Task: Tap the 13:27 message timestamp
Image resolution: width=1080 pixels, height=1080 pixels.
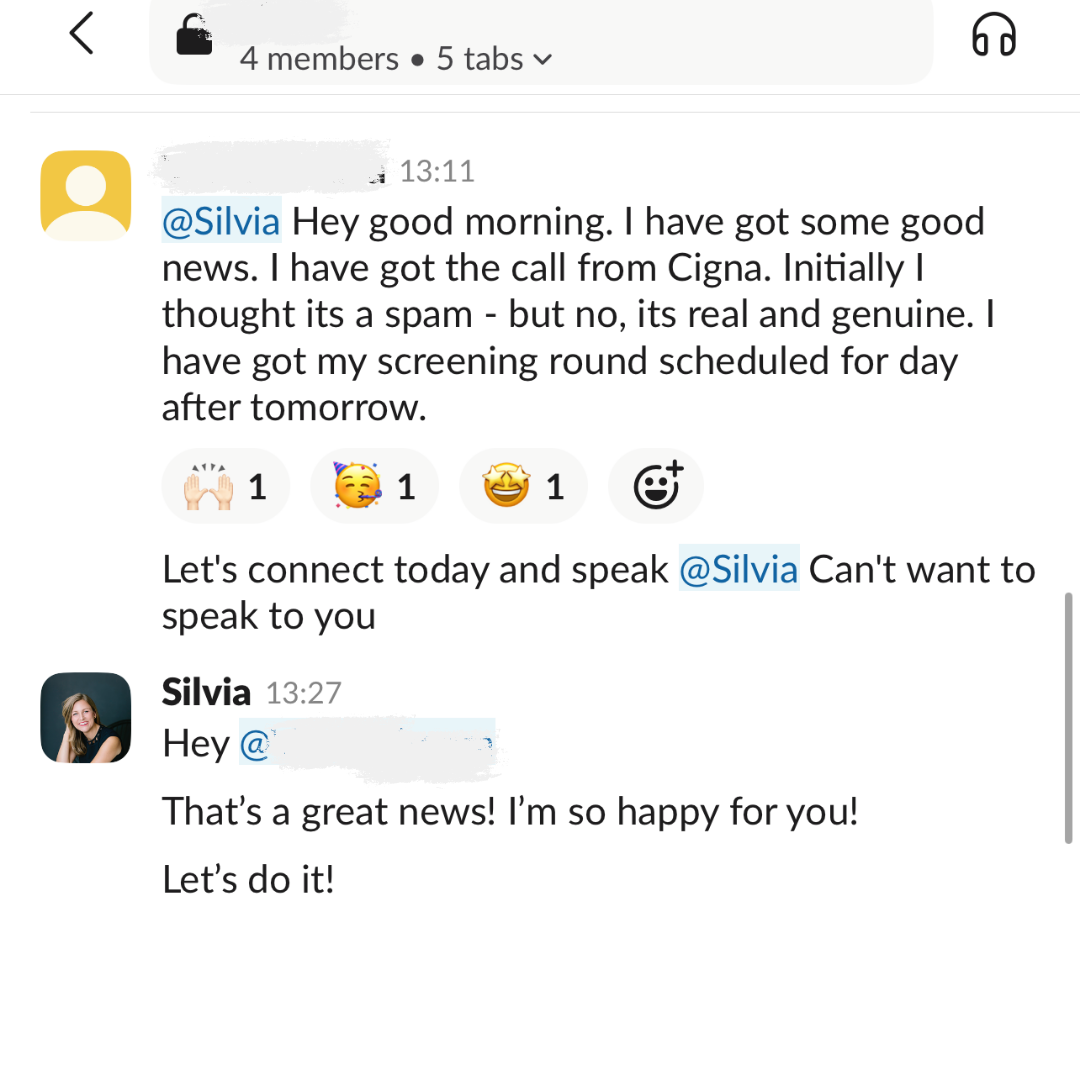Action: click(304, 693)
